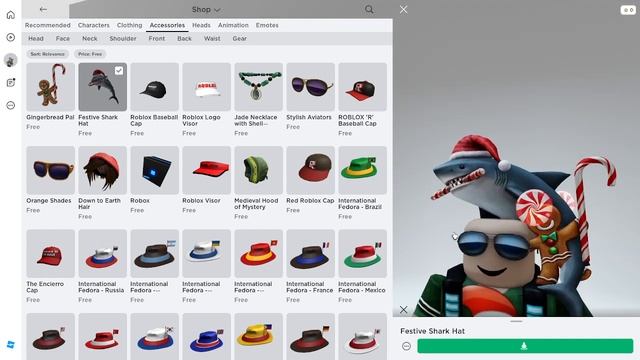The height and width of the screenshot is (360, 640).
Task: Select the Neck subcategory
Action: pyautogui.click(x=89, y=38)
